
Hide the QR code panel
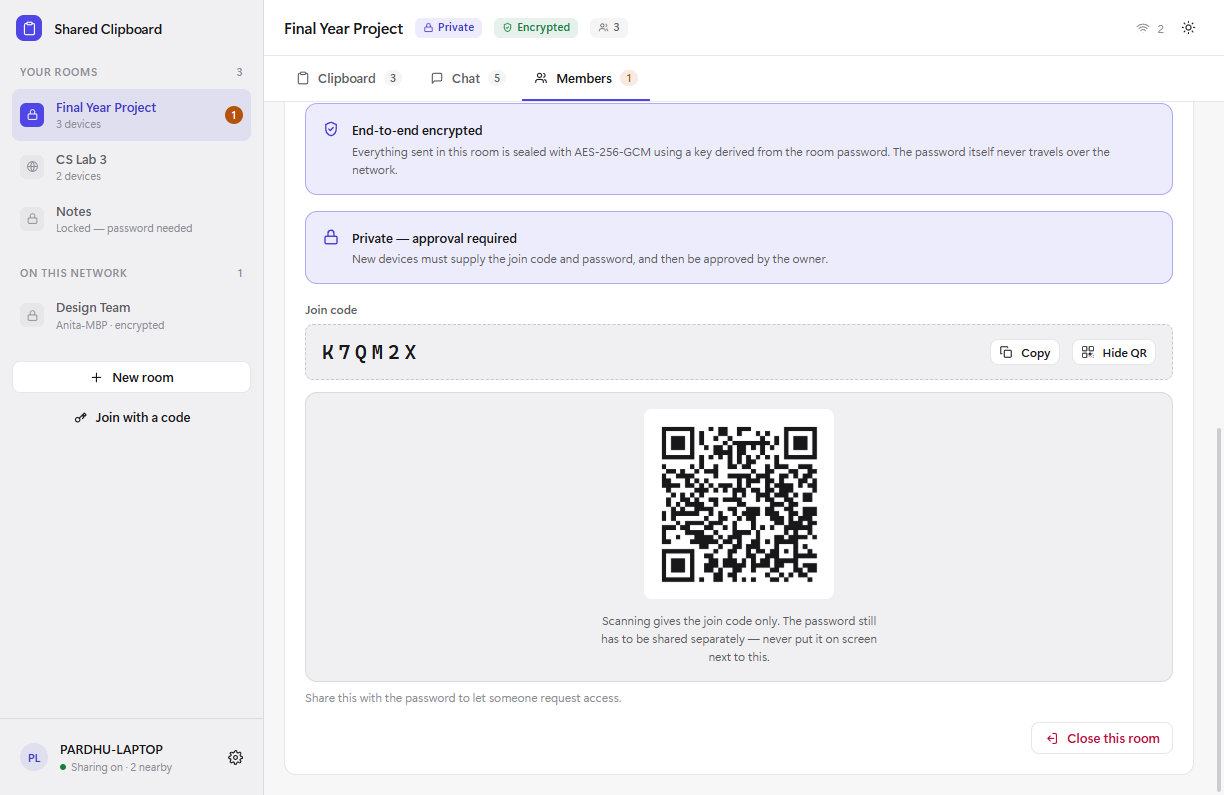point(1114,352)
